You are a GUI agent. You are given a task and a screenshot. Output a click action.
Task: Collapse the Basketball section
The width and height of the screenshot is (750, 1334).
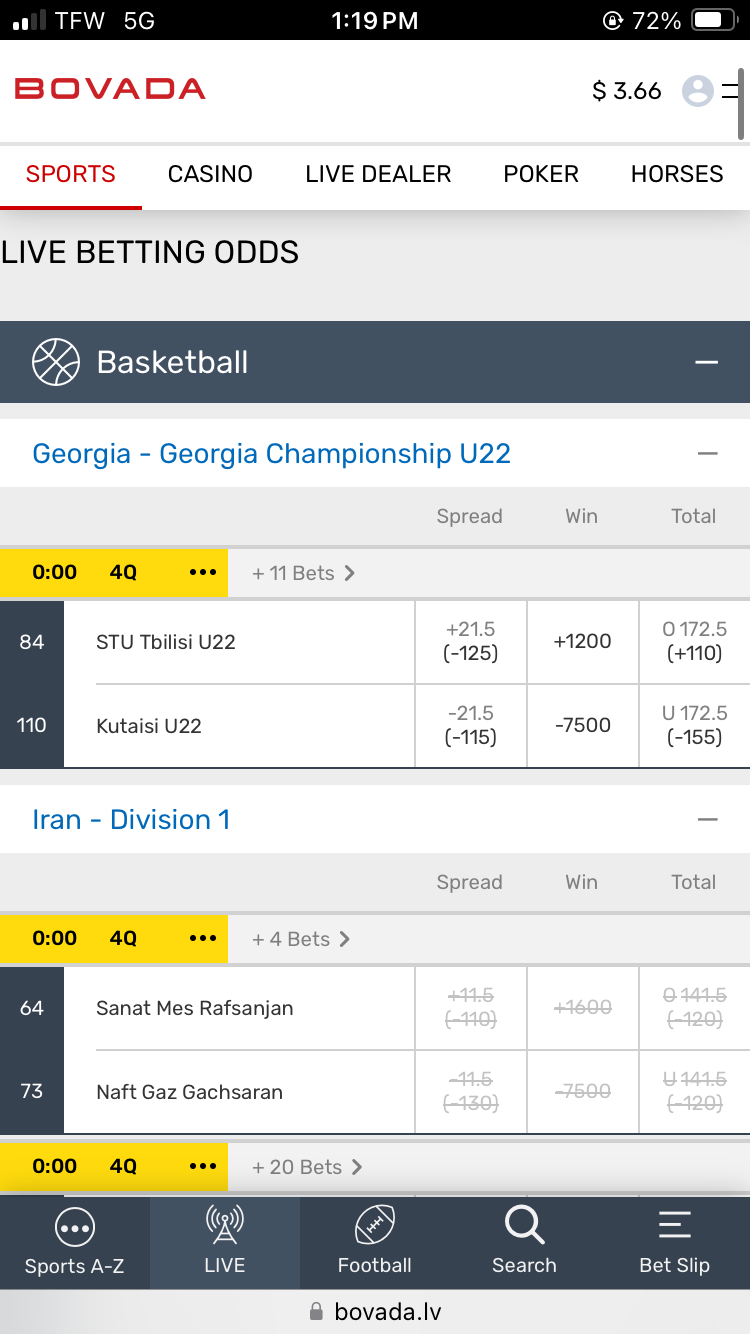707,362
